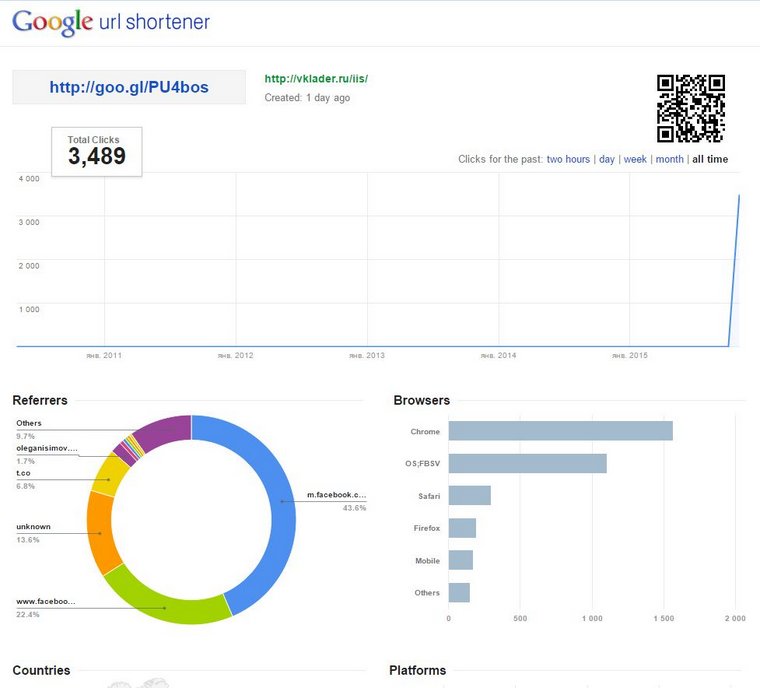Viewport: 760px width, 688px height.
Task: Click the OS;FBSV bar in Browsers chart
Action: 527,463
